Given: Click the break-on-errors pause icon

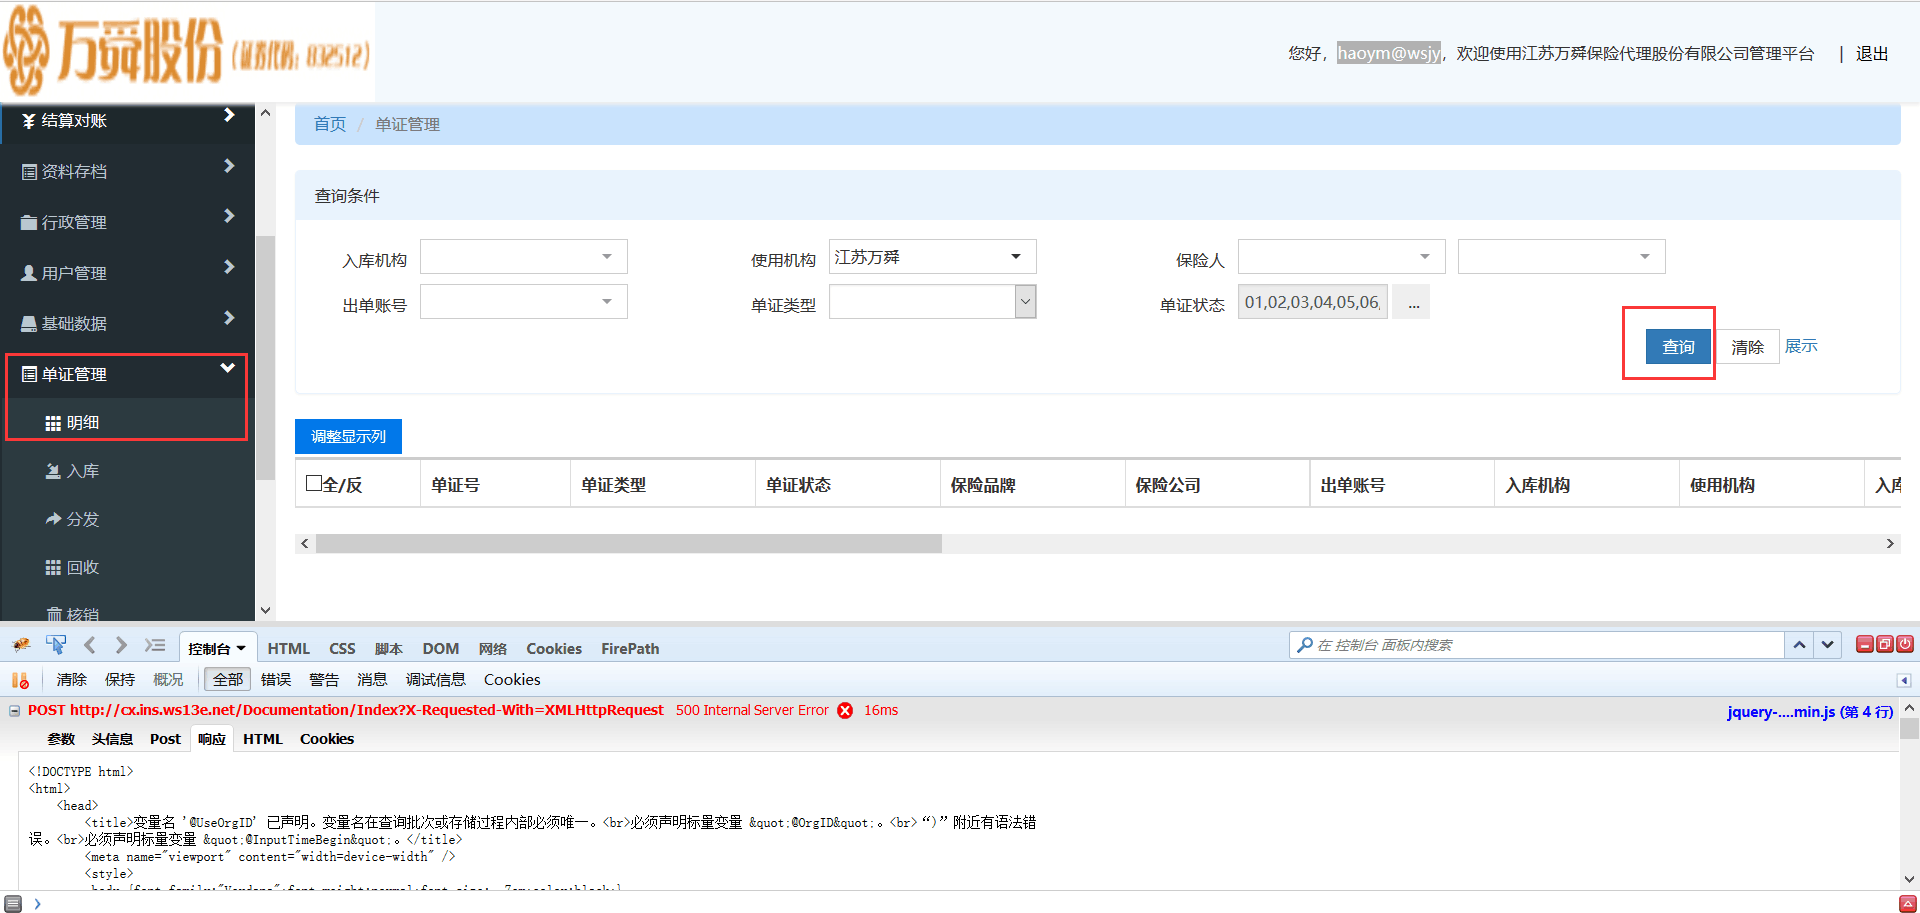Looking at the screenshot, I should pyautogui.click(x=20, y=680).
